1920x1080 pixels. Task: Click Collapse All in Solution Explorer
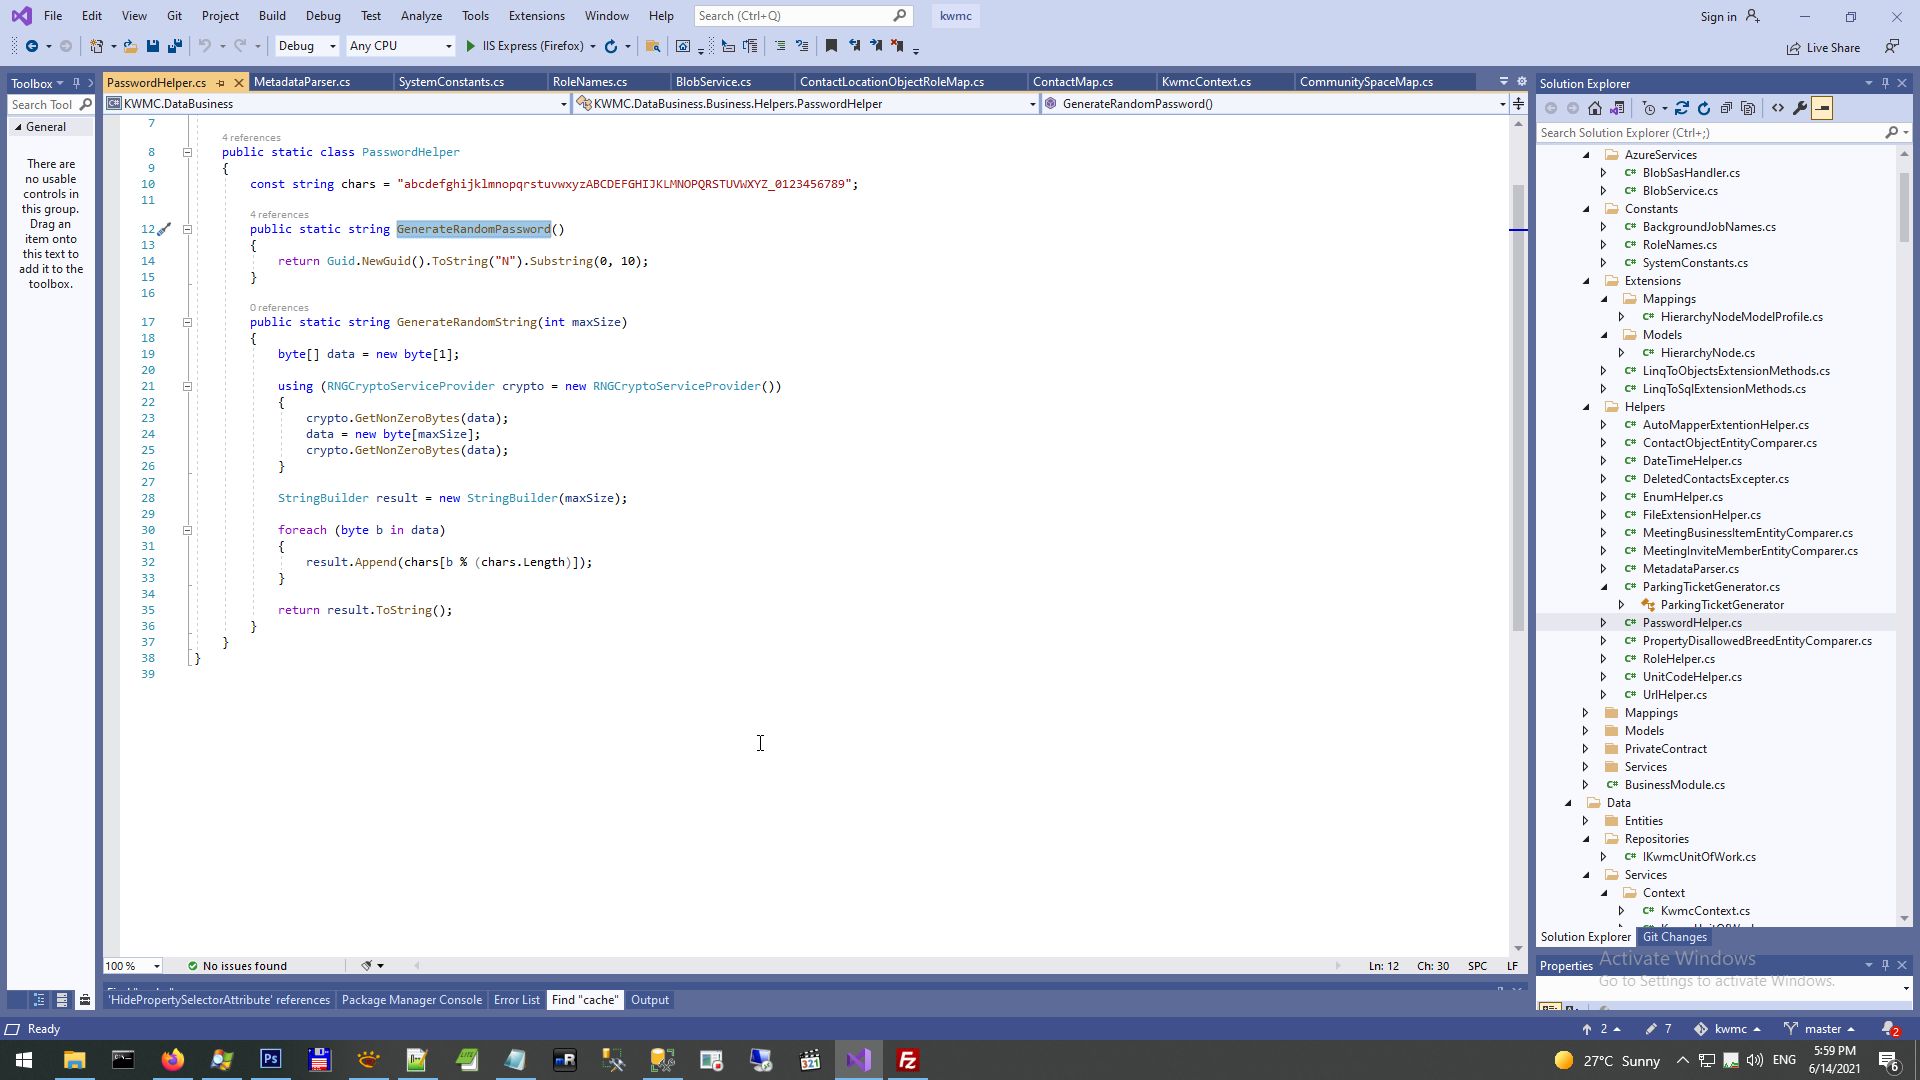1726,108
